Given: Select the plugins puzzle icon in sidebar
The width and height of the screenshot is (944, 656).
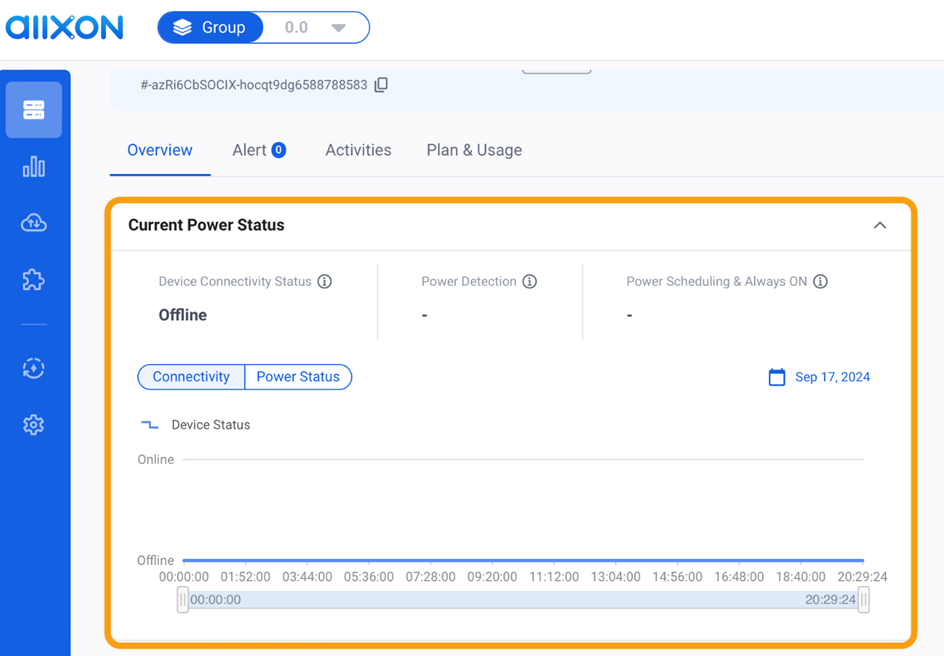Looking at the screenshot, I should coord(34,280).
